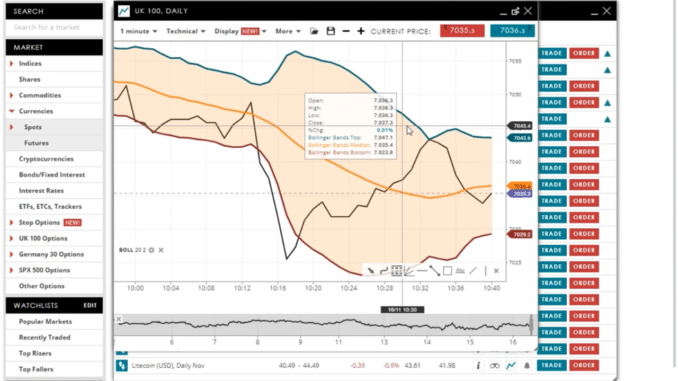
Task: Save chart using floppy disk icon
Action: tap(331, 31)
